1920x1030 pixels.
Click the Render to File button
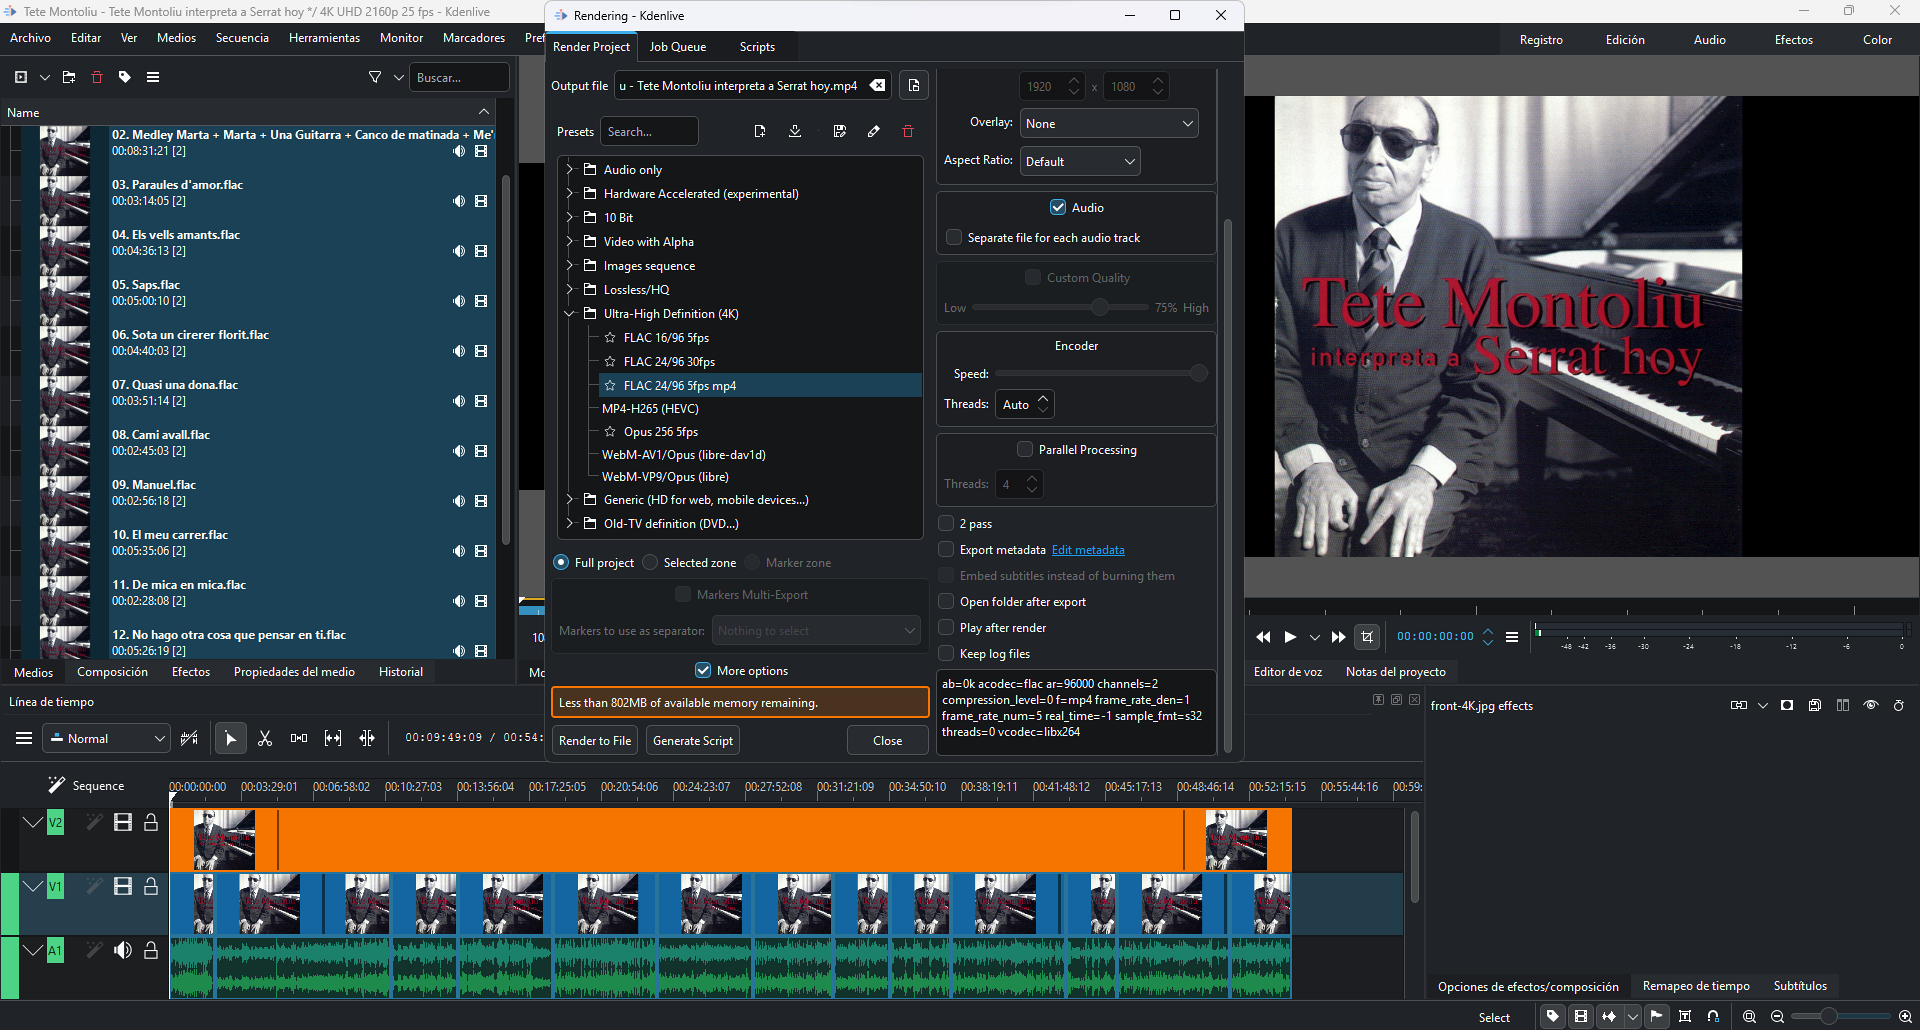click(594, 740)
